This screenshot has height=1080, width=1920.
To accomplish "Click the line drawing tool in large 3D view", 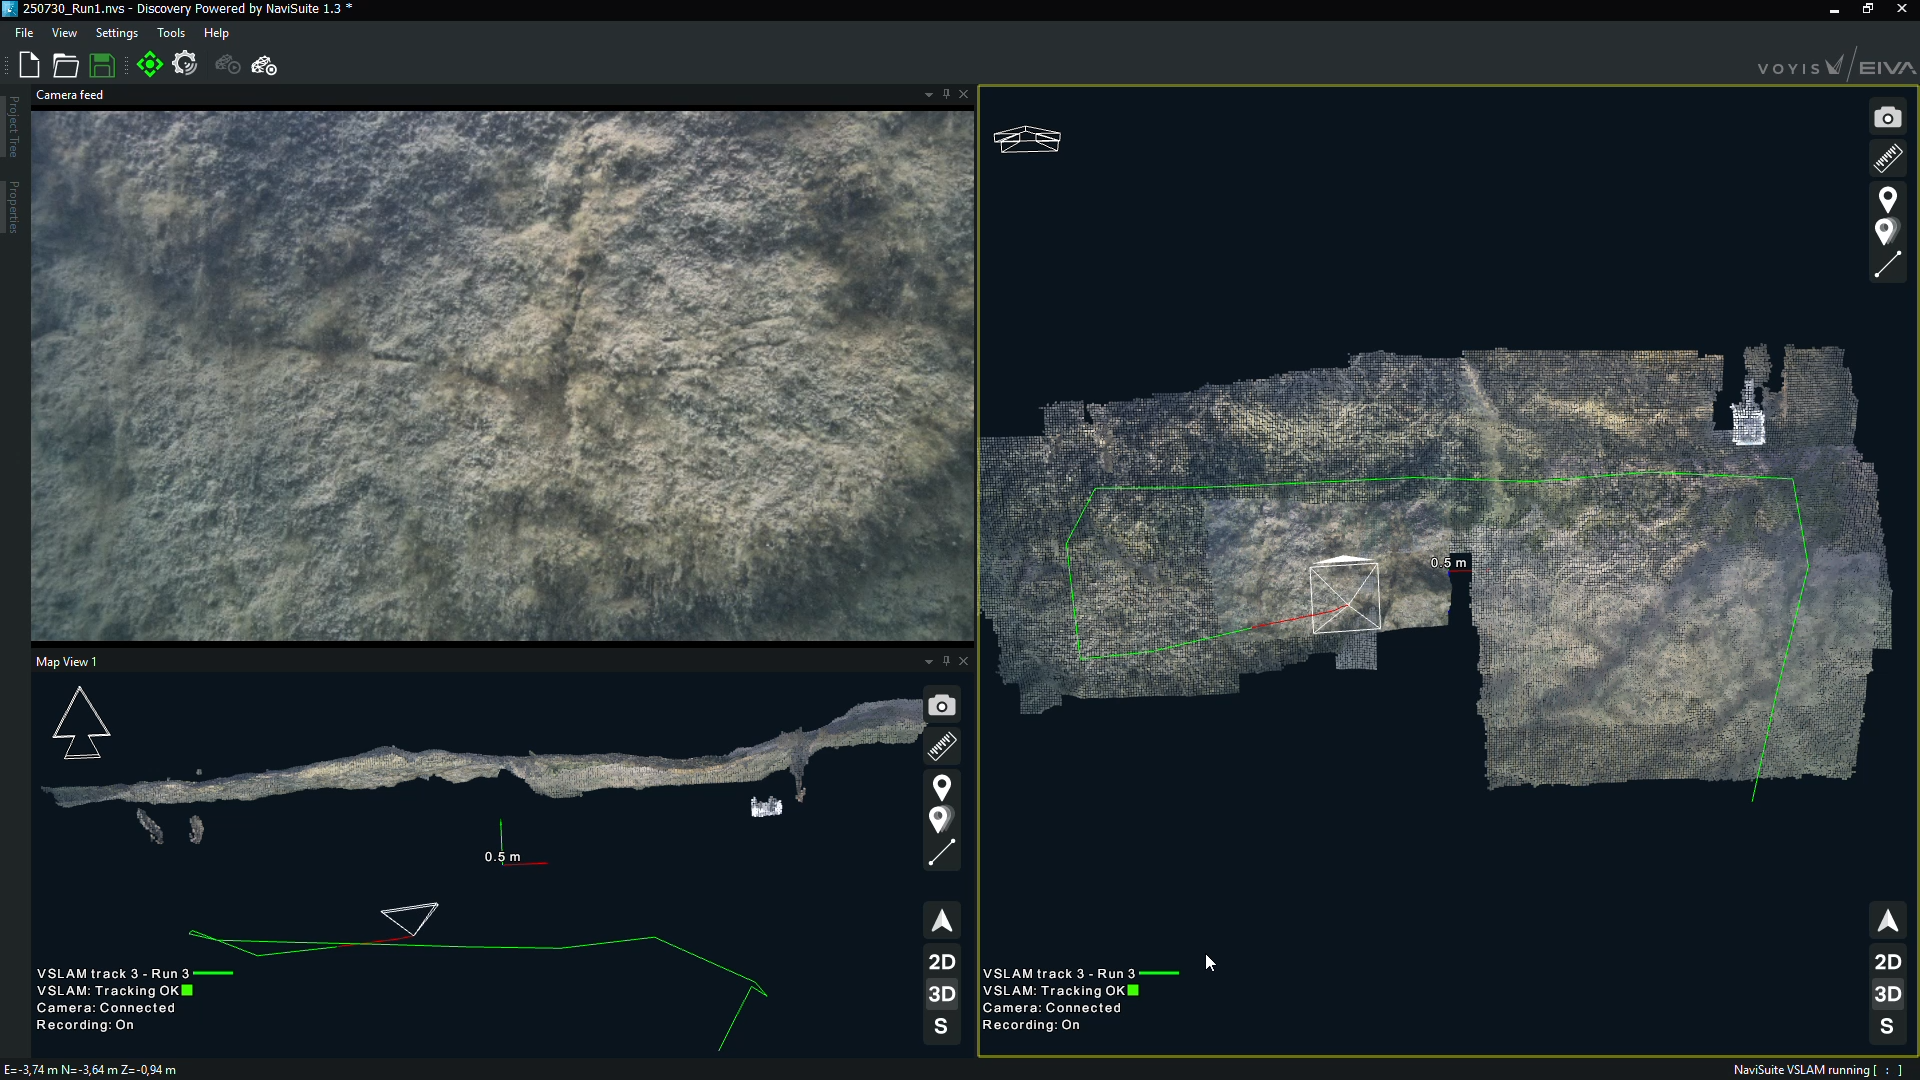I will tap(1887, 265).
